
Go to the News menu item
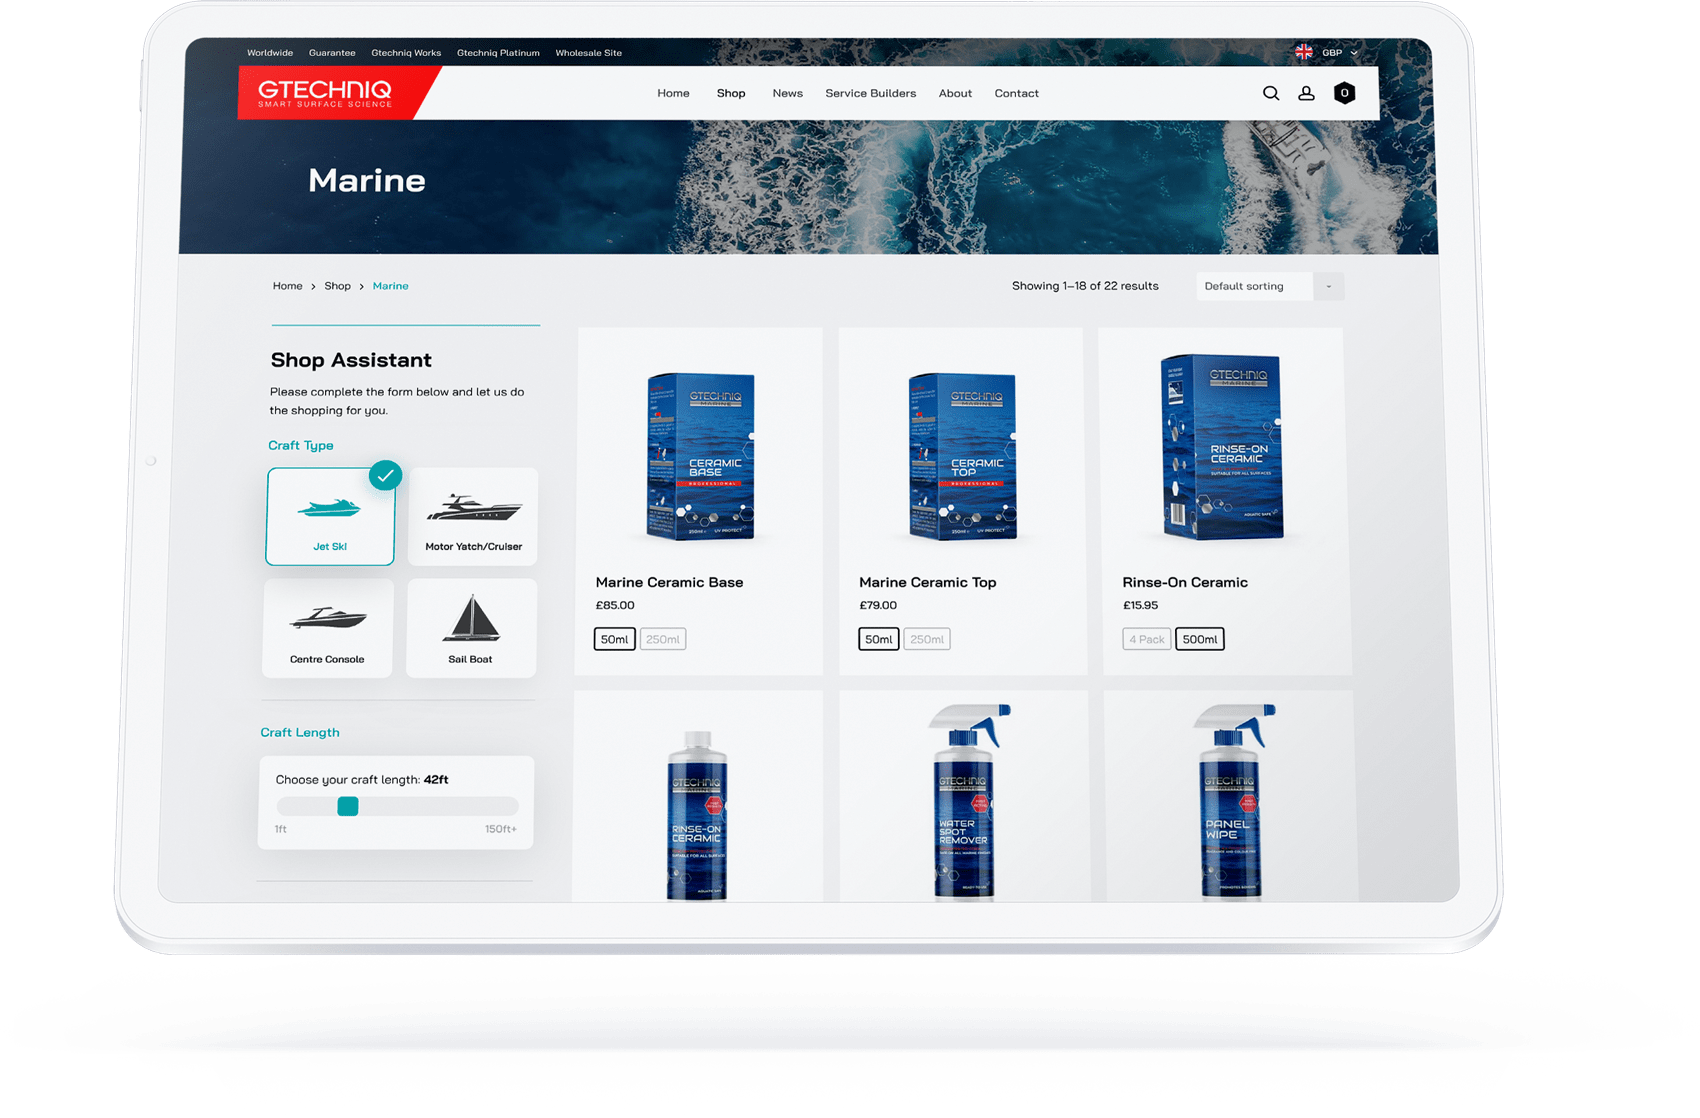[787, 93]
